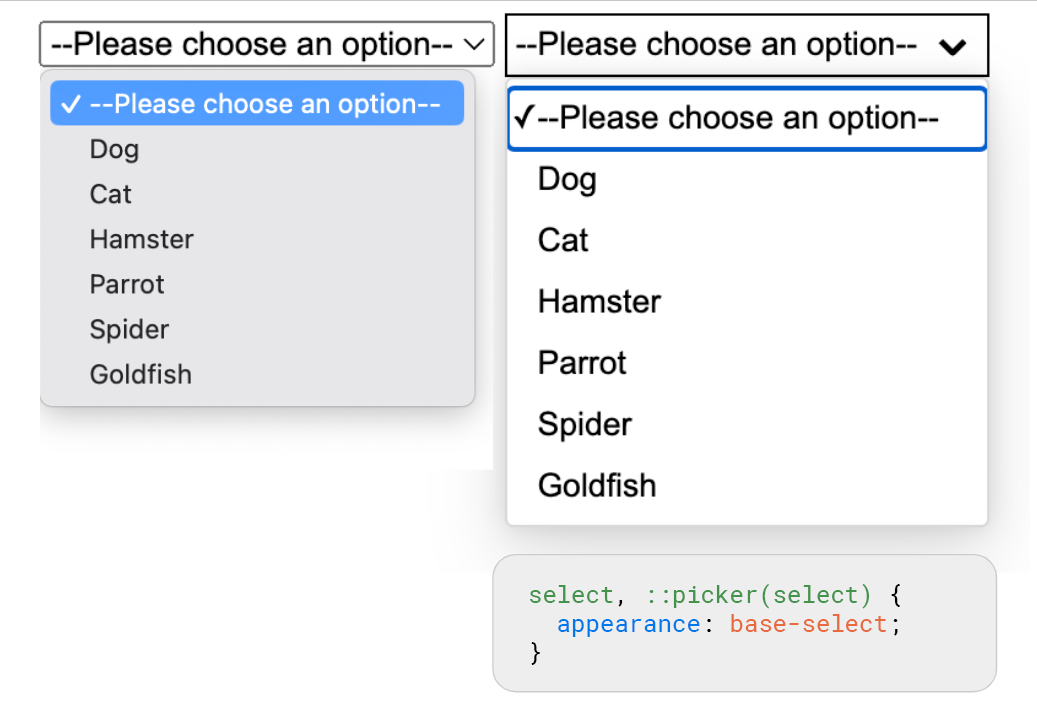Viewport: 1037px width, 708px height.
Task: Select Parrot in the right dropdown list
Action: pyautogui.click(x=582, y=363)
